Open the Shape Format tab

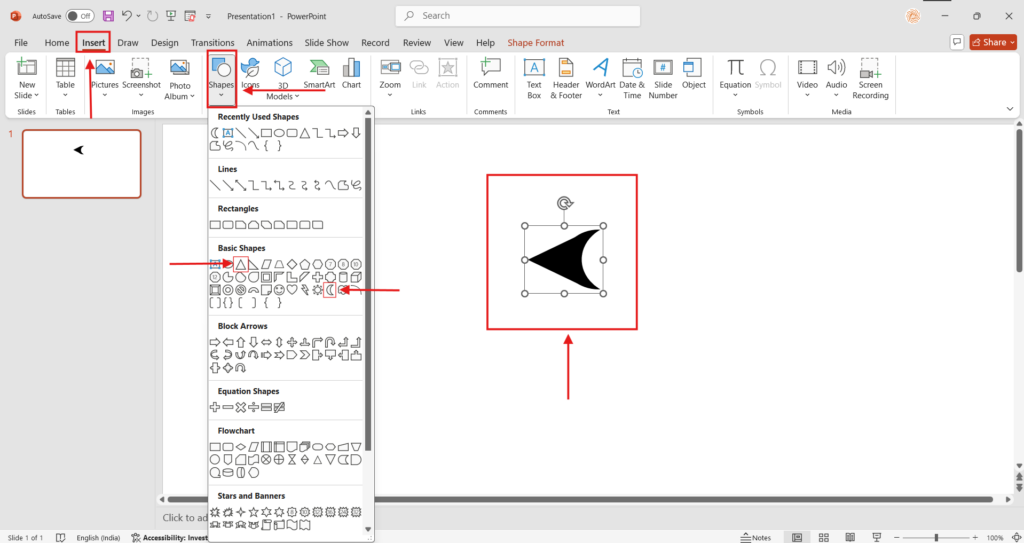(535, 43)
